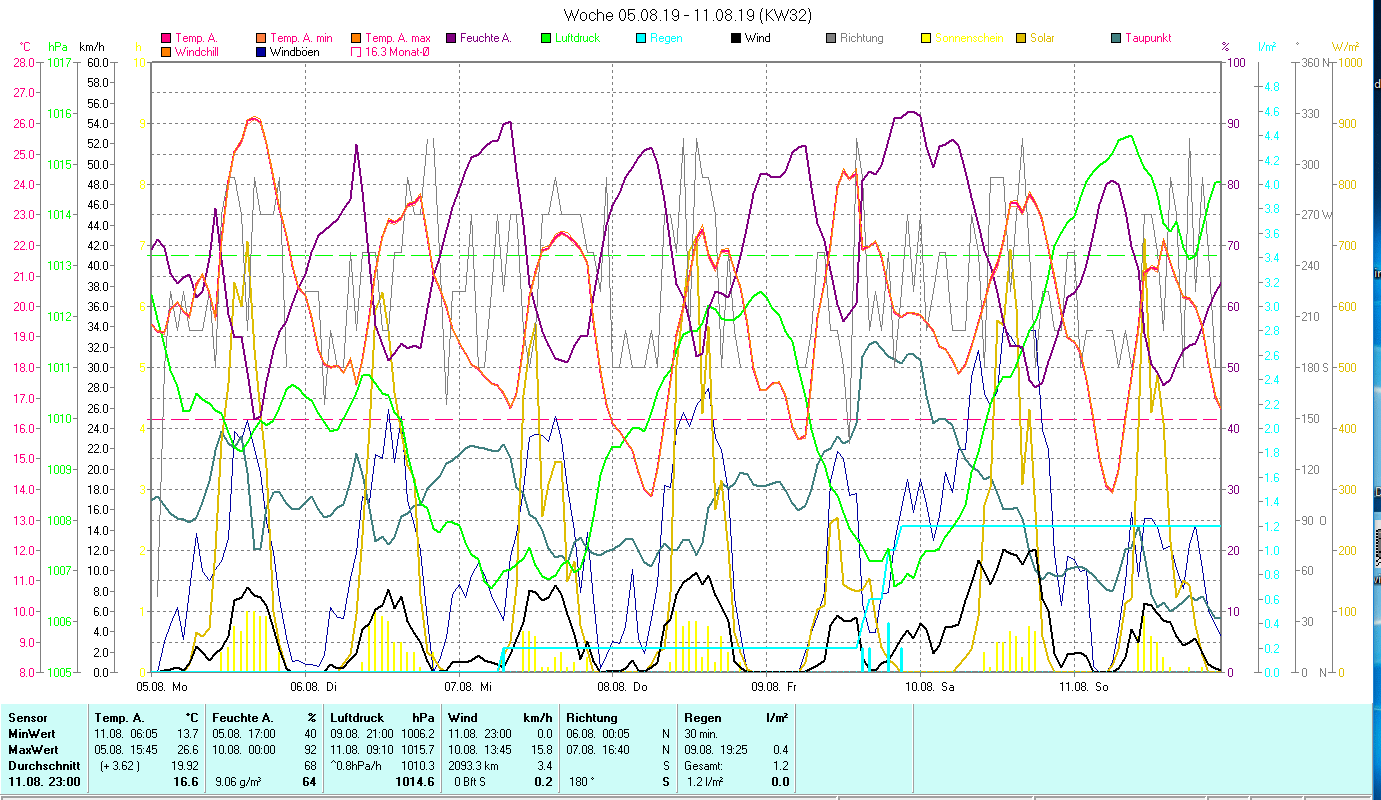
Task: Click the 10.08. 00:00 max humidity timestamp
Action: tap(245, 749)
